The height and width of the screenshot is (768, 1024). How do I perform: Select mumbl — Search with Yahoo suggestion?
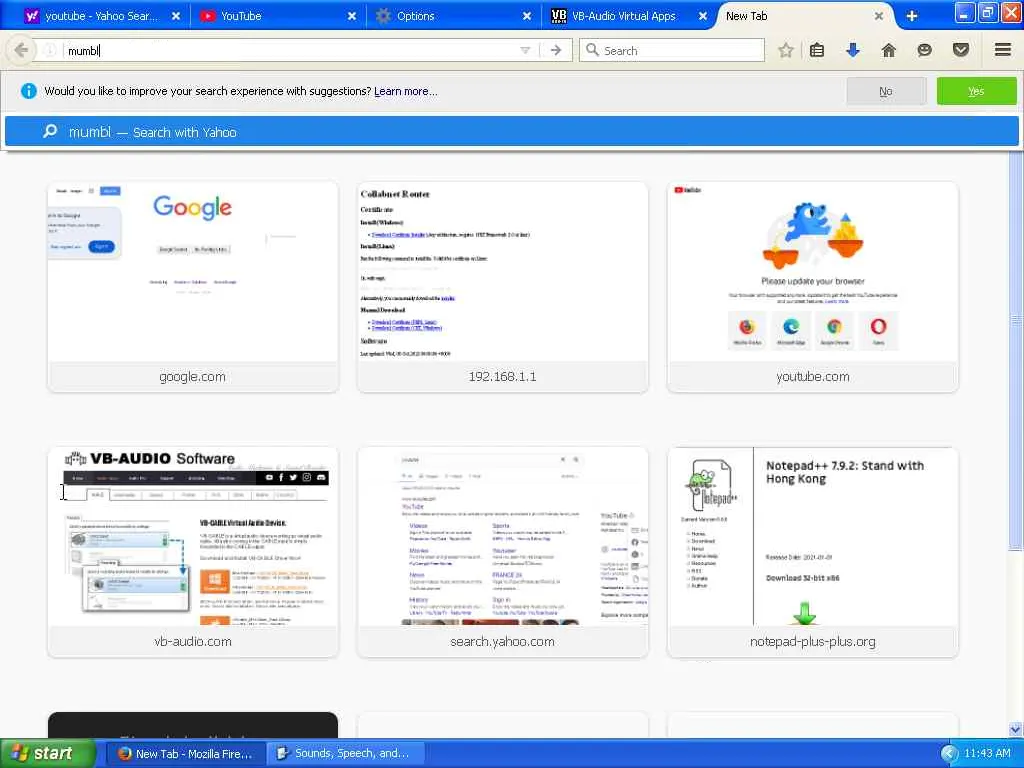(x=511, y=132)
